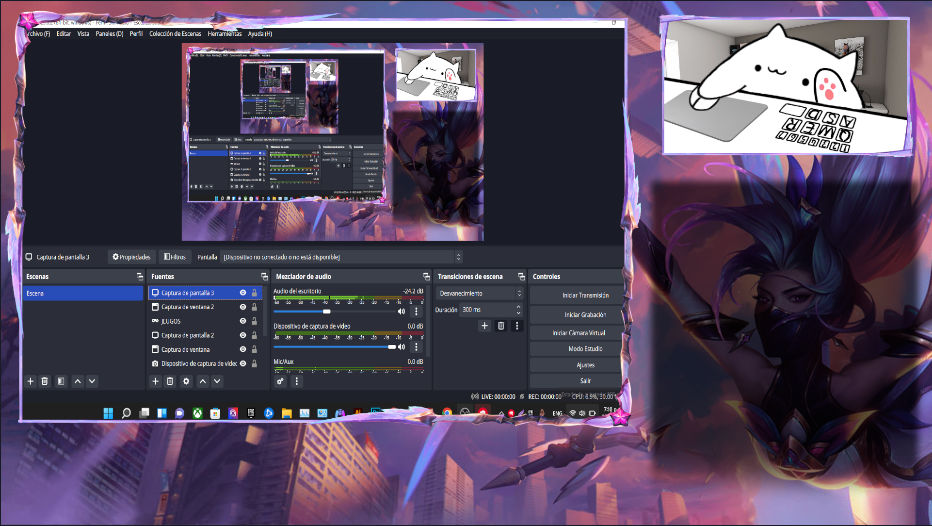Click Dispositivo de captura de video volume slider
This screenshot has width=932, height=526.
point(334,347)
